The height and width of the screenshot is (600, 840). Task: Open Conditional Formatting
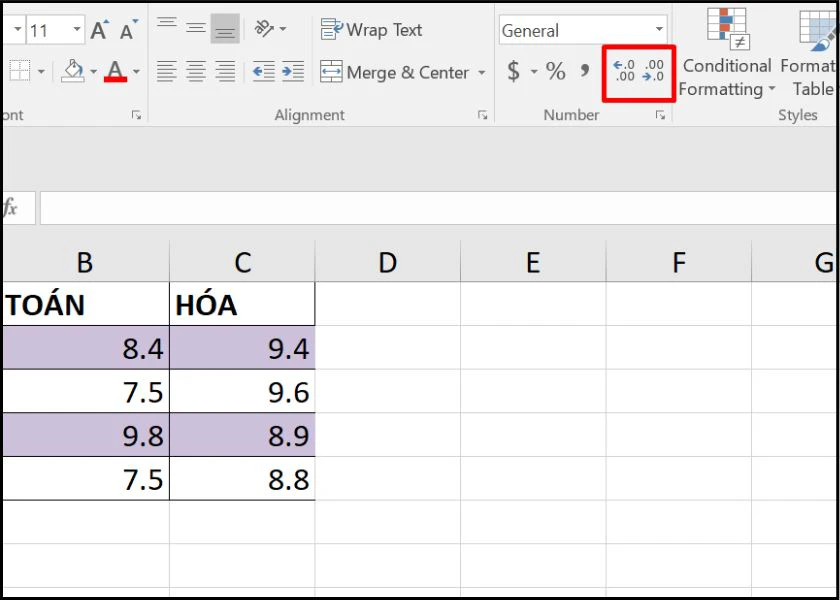[726, 52]
